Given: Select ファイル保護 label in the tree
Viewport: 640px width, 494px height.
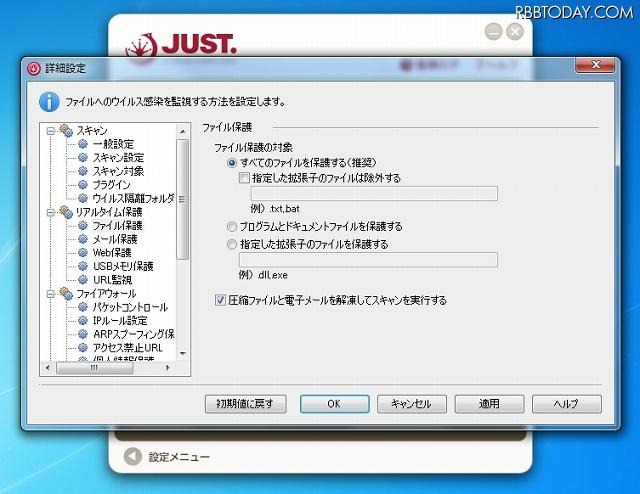Looking at the screenshot, I should point(118,225).
